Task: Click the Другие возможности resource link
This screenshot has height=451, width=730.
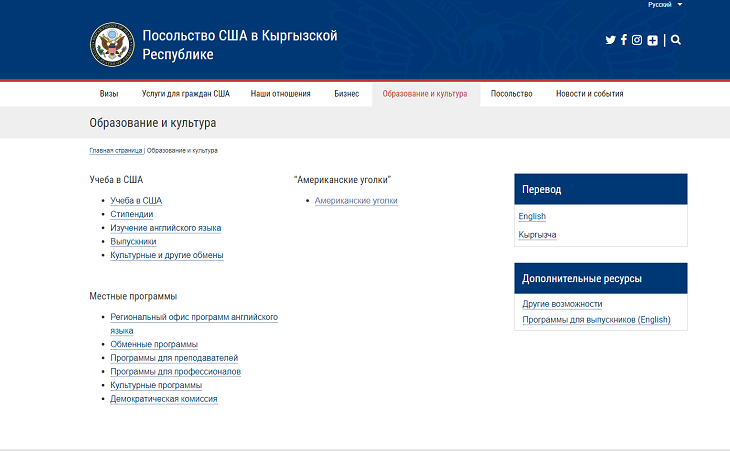Action: click(562, 304)
